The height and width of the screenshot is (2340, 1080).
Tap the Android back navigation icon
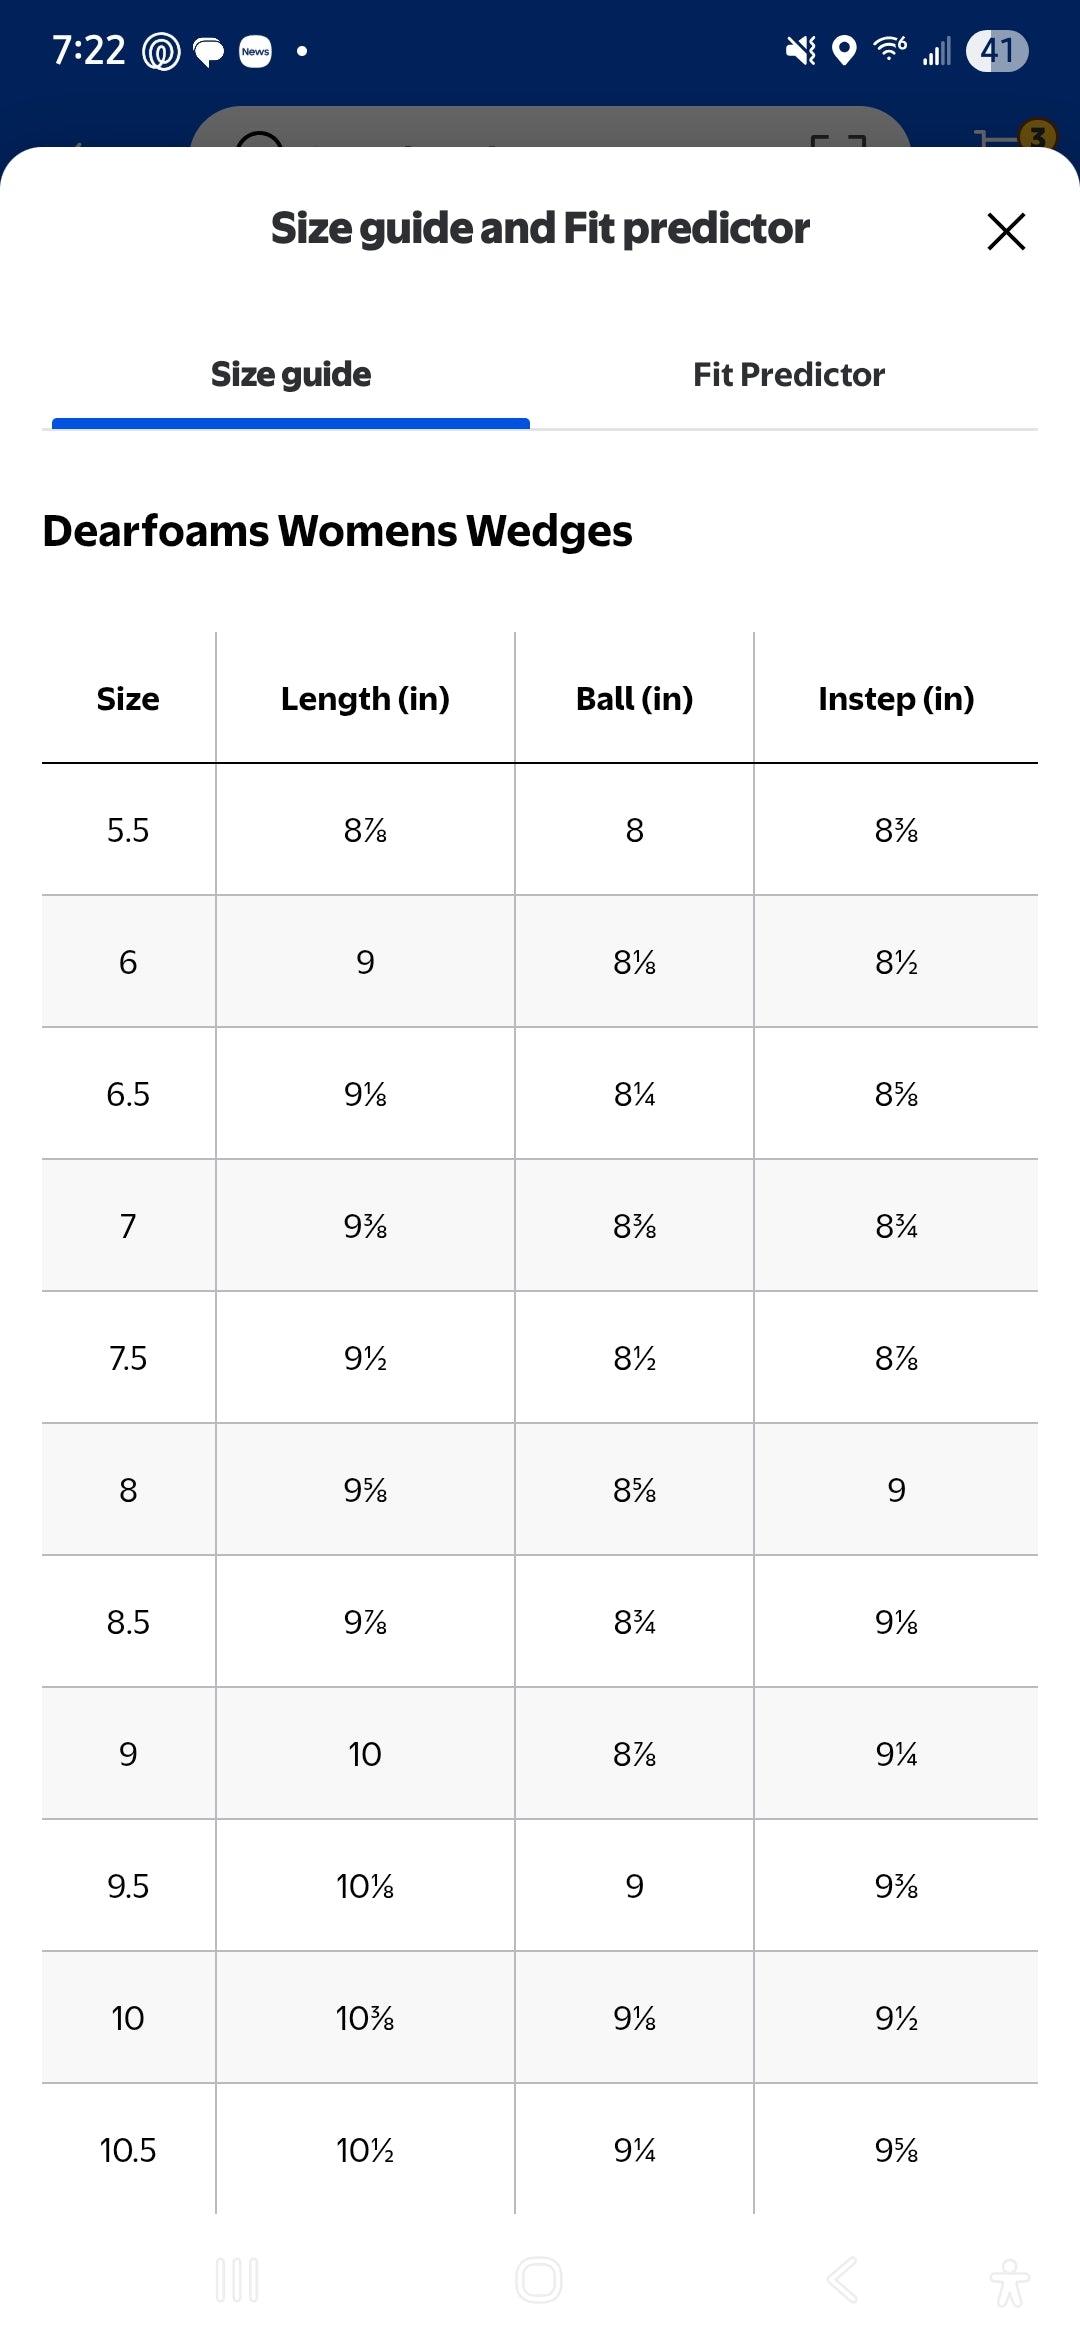click(842, 2280)
